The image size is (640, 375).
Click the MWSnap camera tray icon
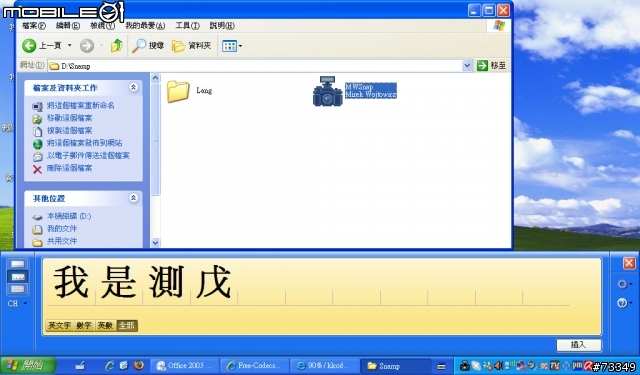pyautogui.click(x=464, y=366)
